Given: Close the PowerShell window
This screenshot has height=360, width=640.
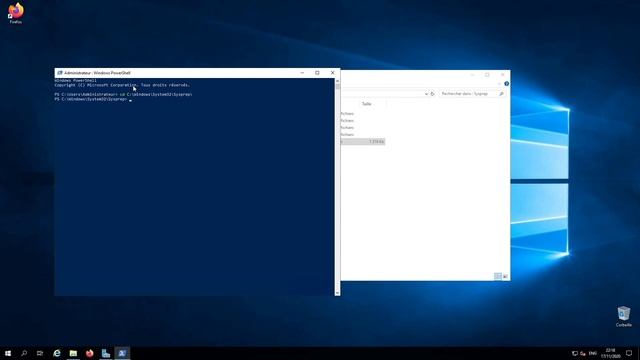Looking at the screenshot, I should 332,73.
